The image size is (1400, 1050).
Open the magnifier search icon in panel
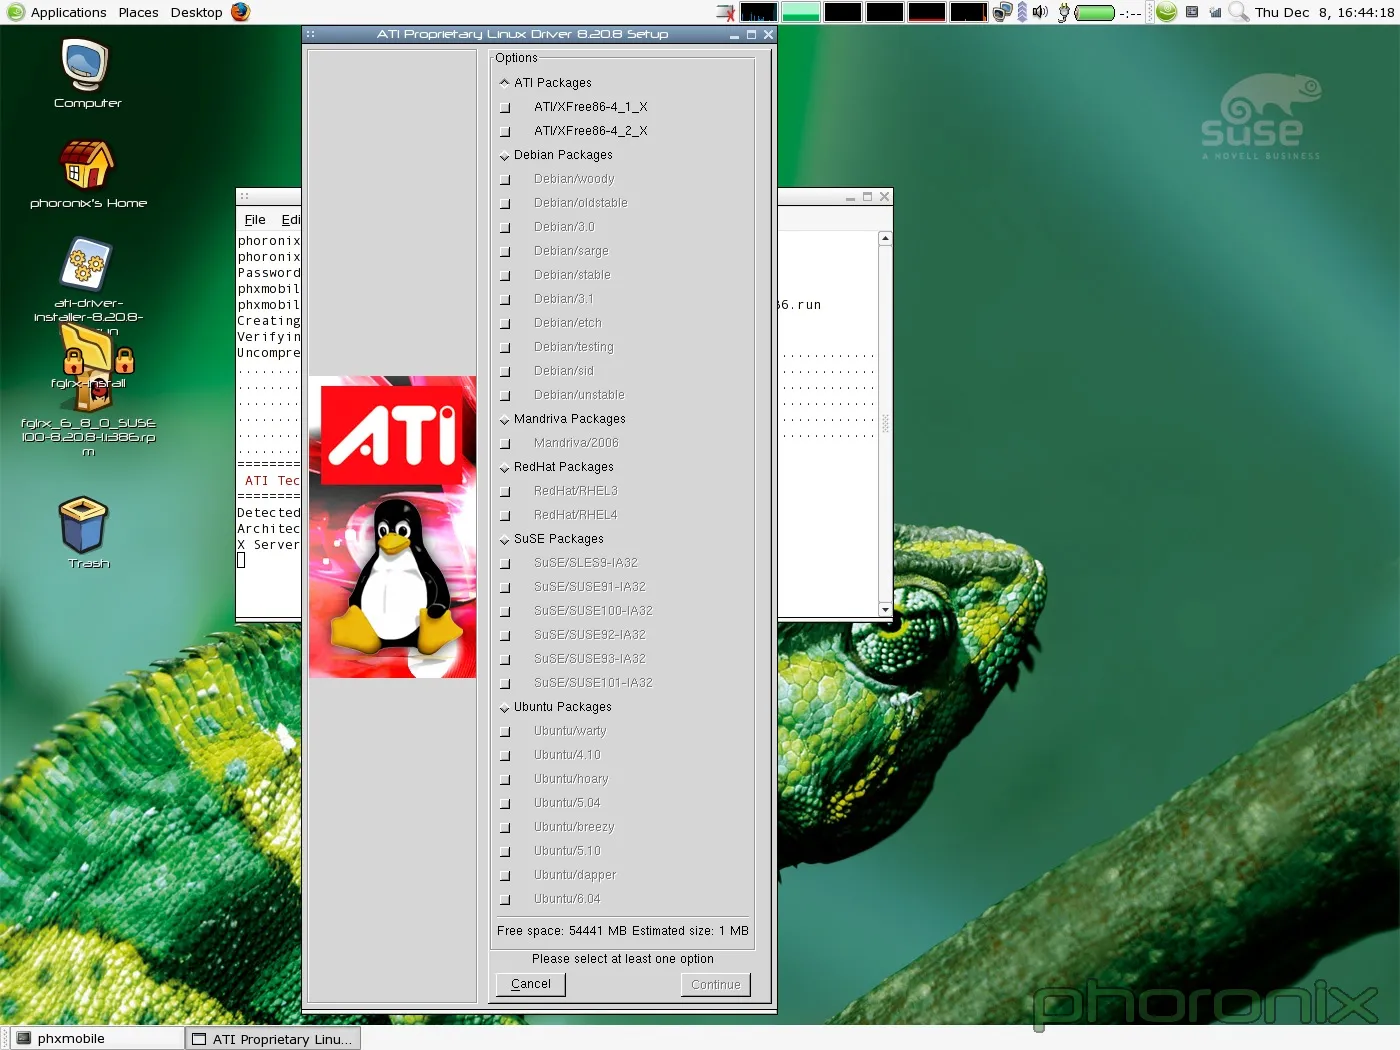click(x=1238, y=12)
